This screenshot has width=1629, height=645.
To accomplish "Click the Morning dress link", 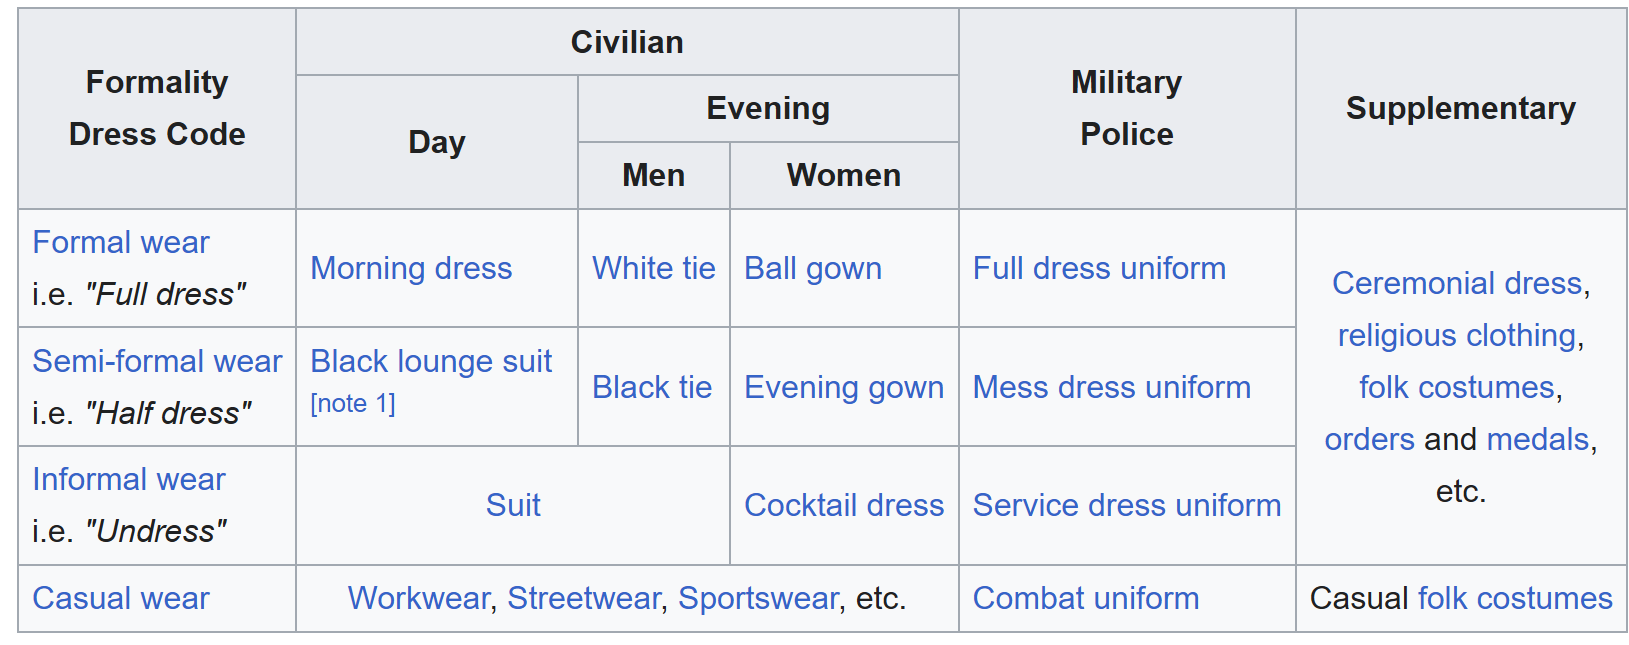I will tap(411, 268).
